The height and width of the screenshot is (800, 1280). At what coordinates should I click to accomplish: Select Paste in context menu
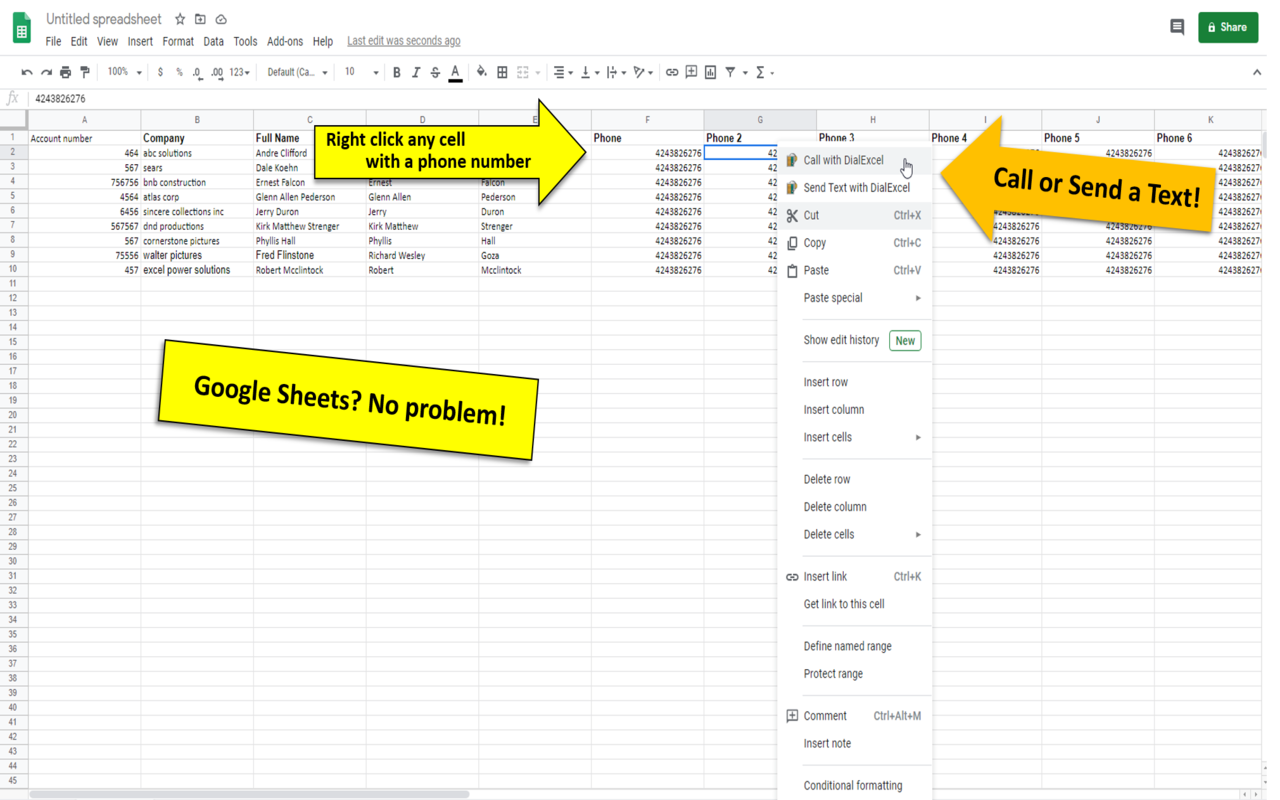(x=855, y=270)
